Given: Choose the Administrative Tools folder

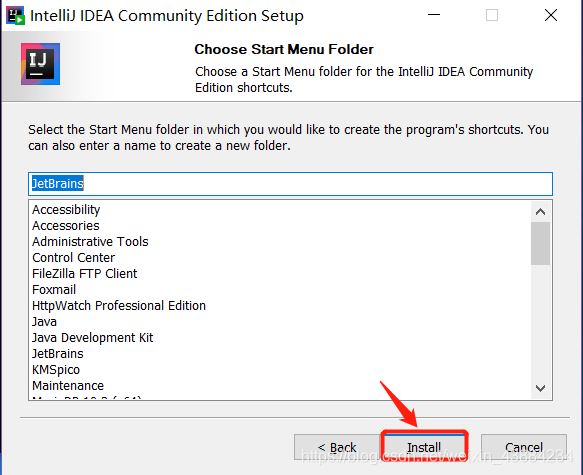Looking at the screenshot, I should pos(90,242).
